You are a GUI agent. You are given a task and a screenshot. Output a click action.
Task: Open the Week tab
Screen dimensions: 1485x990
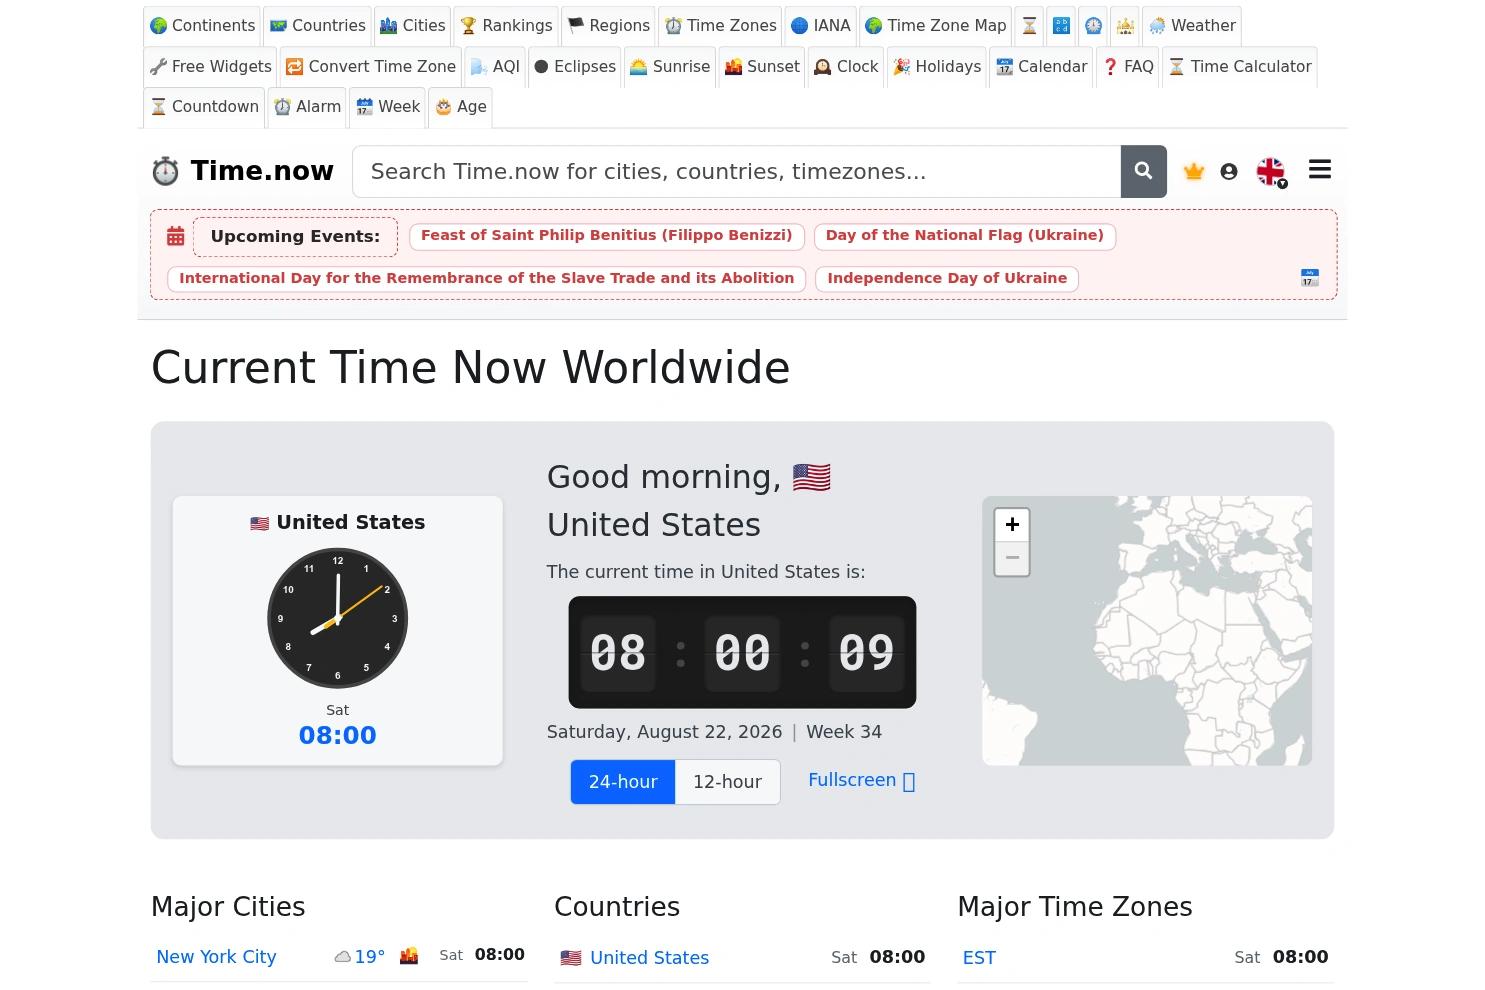coord(388,107)
